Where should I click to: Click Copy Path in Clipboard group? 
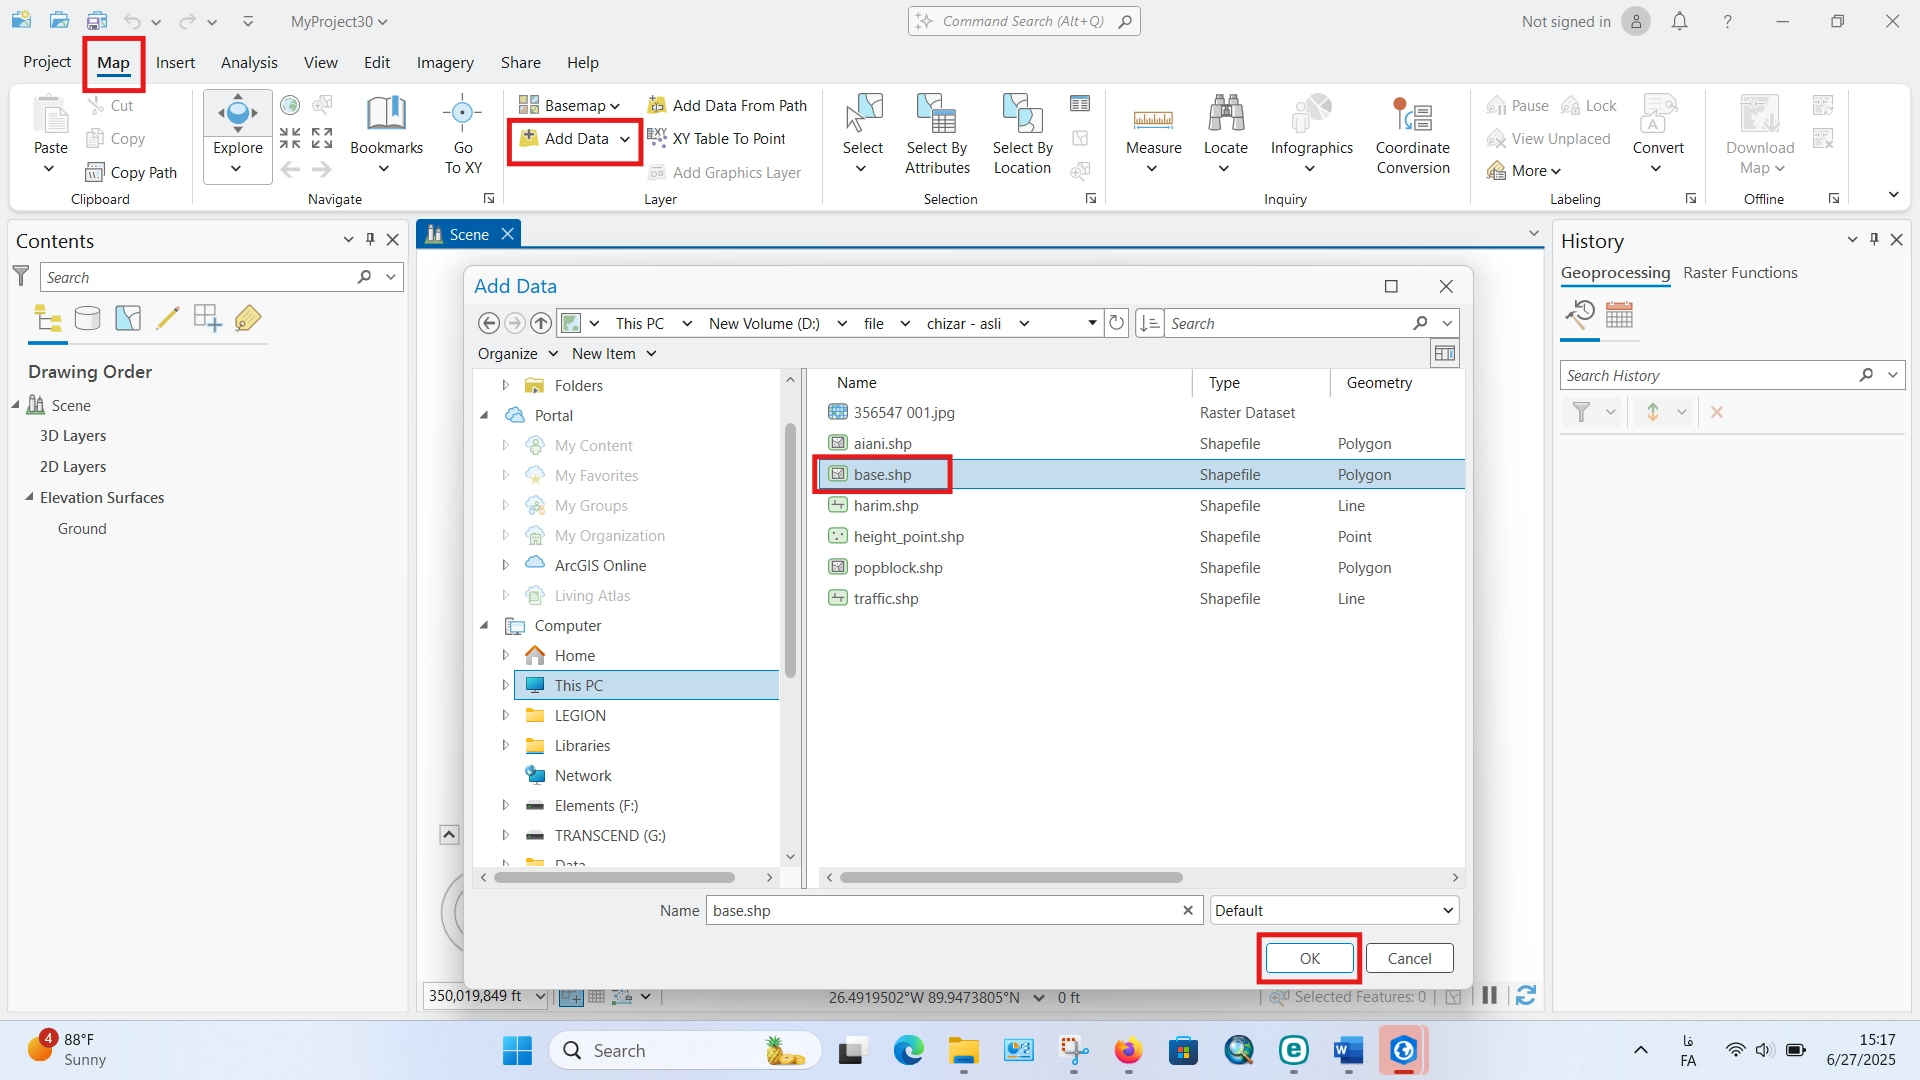(x=131, y=172)
